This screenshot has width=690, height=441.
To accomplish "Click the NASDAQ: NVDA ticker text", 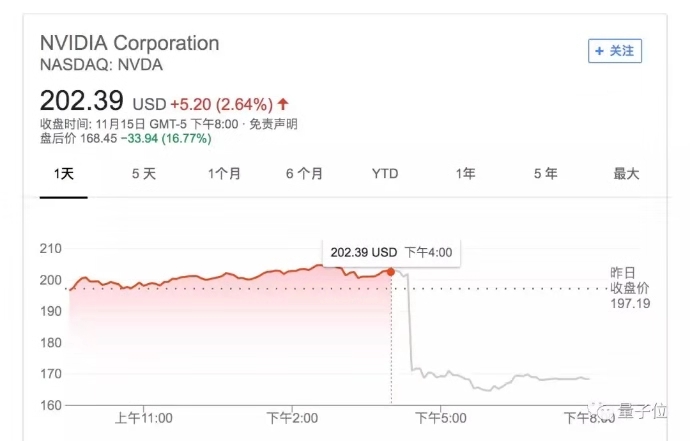I will point(101,65).
